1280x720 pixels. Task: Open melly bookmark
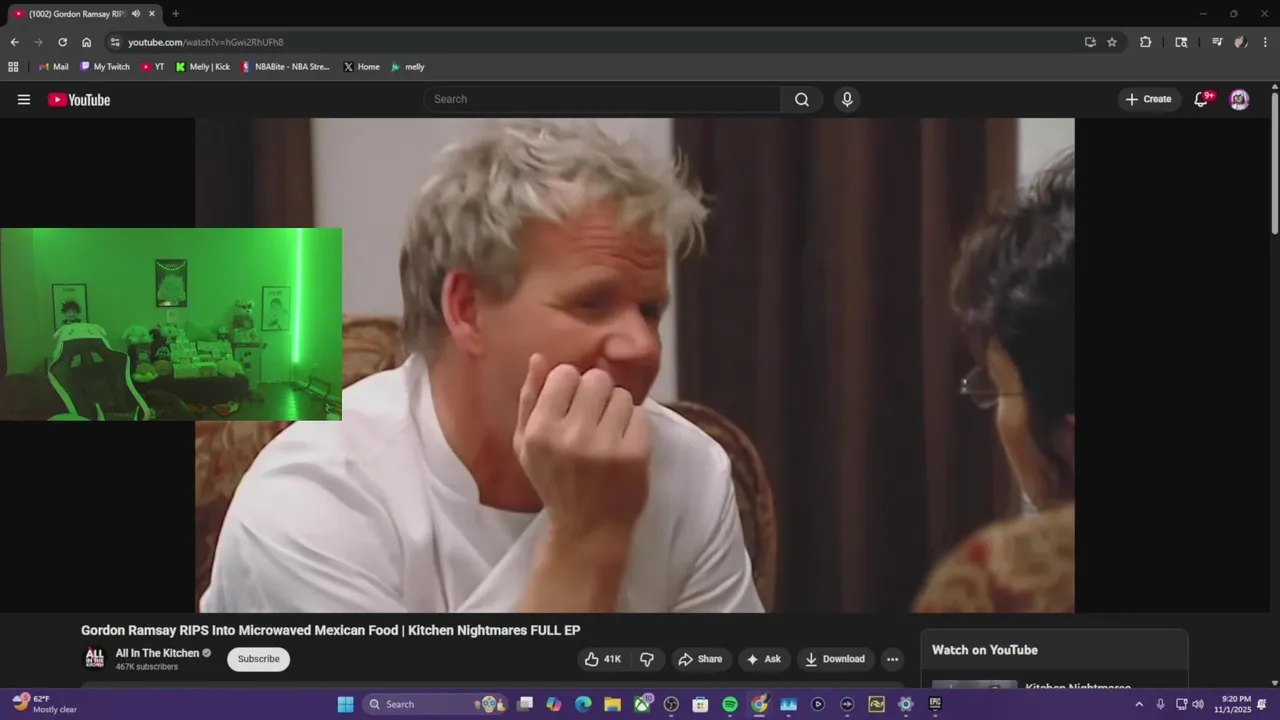407,67
